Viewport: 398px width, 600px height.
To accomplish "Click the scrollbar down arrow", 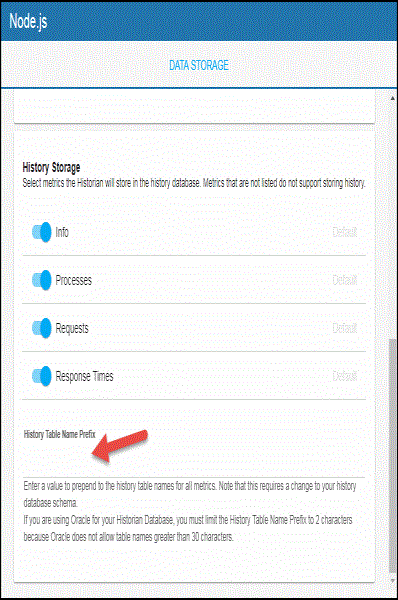I will pyautogui.click(x=392, y=581).
